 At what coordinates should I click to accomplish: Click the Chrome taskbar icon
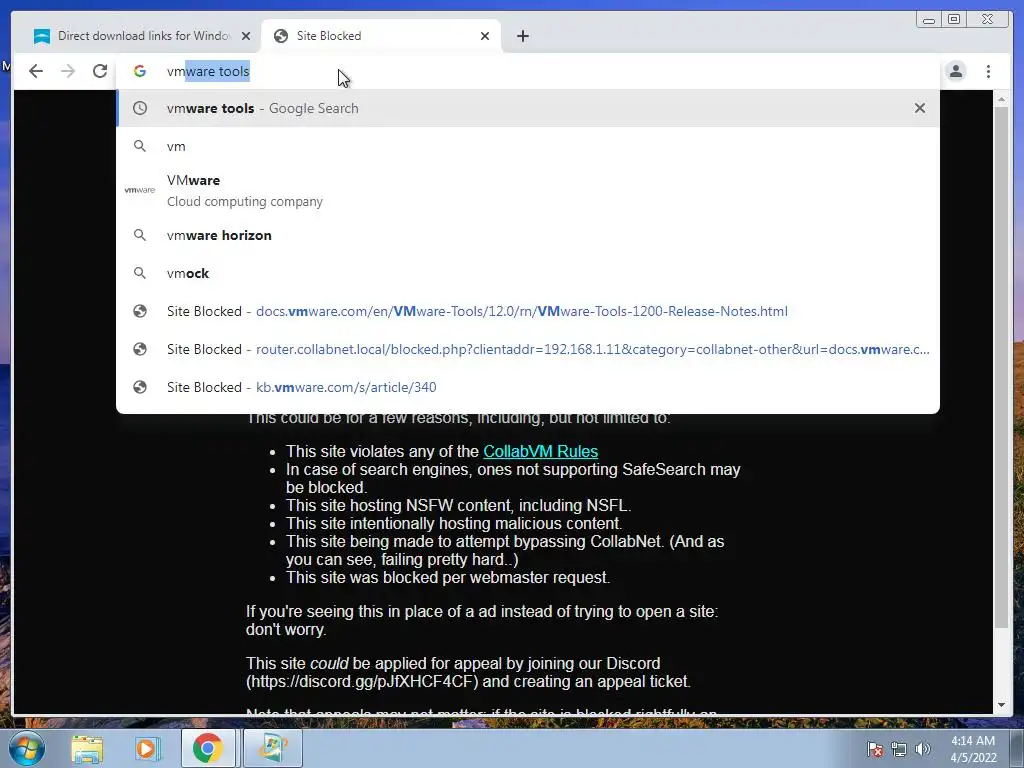207,748
